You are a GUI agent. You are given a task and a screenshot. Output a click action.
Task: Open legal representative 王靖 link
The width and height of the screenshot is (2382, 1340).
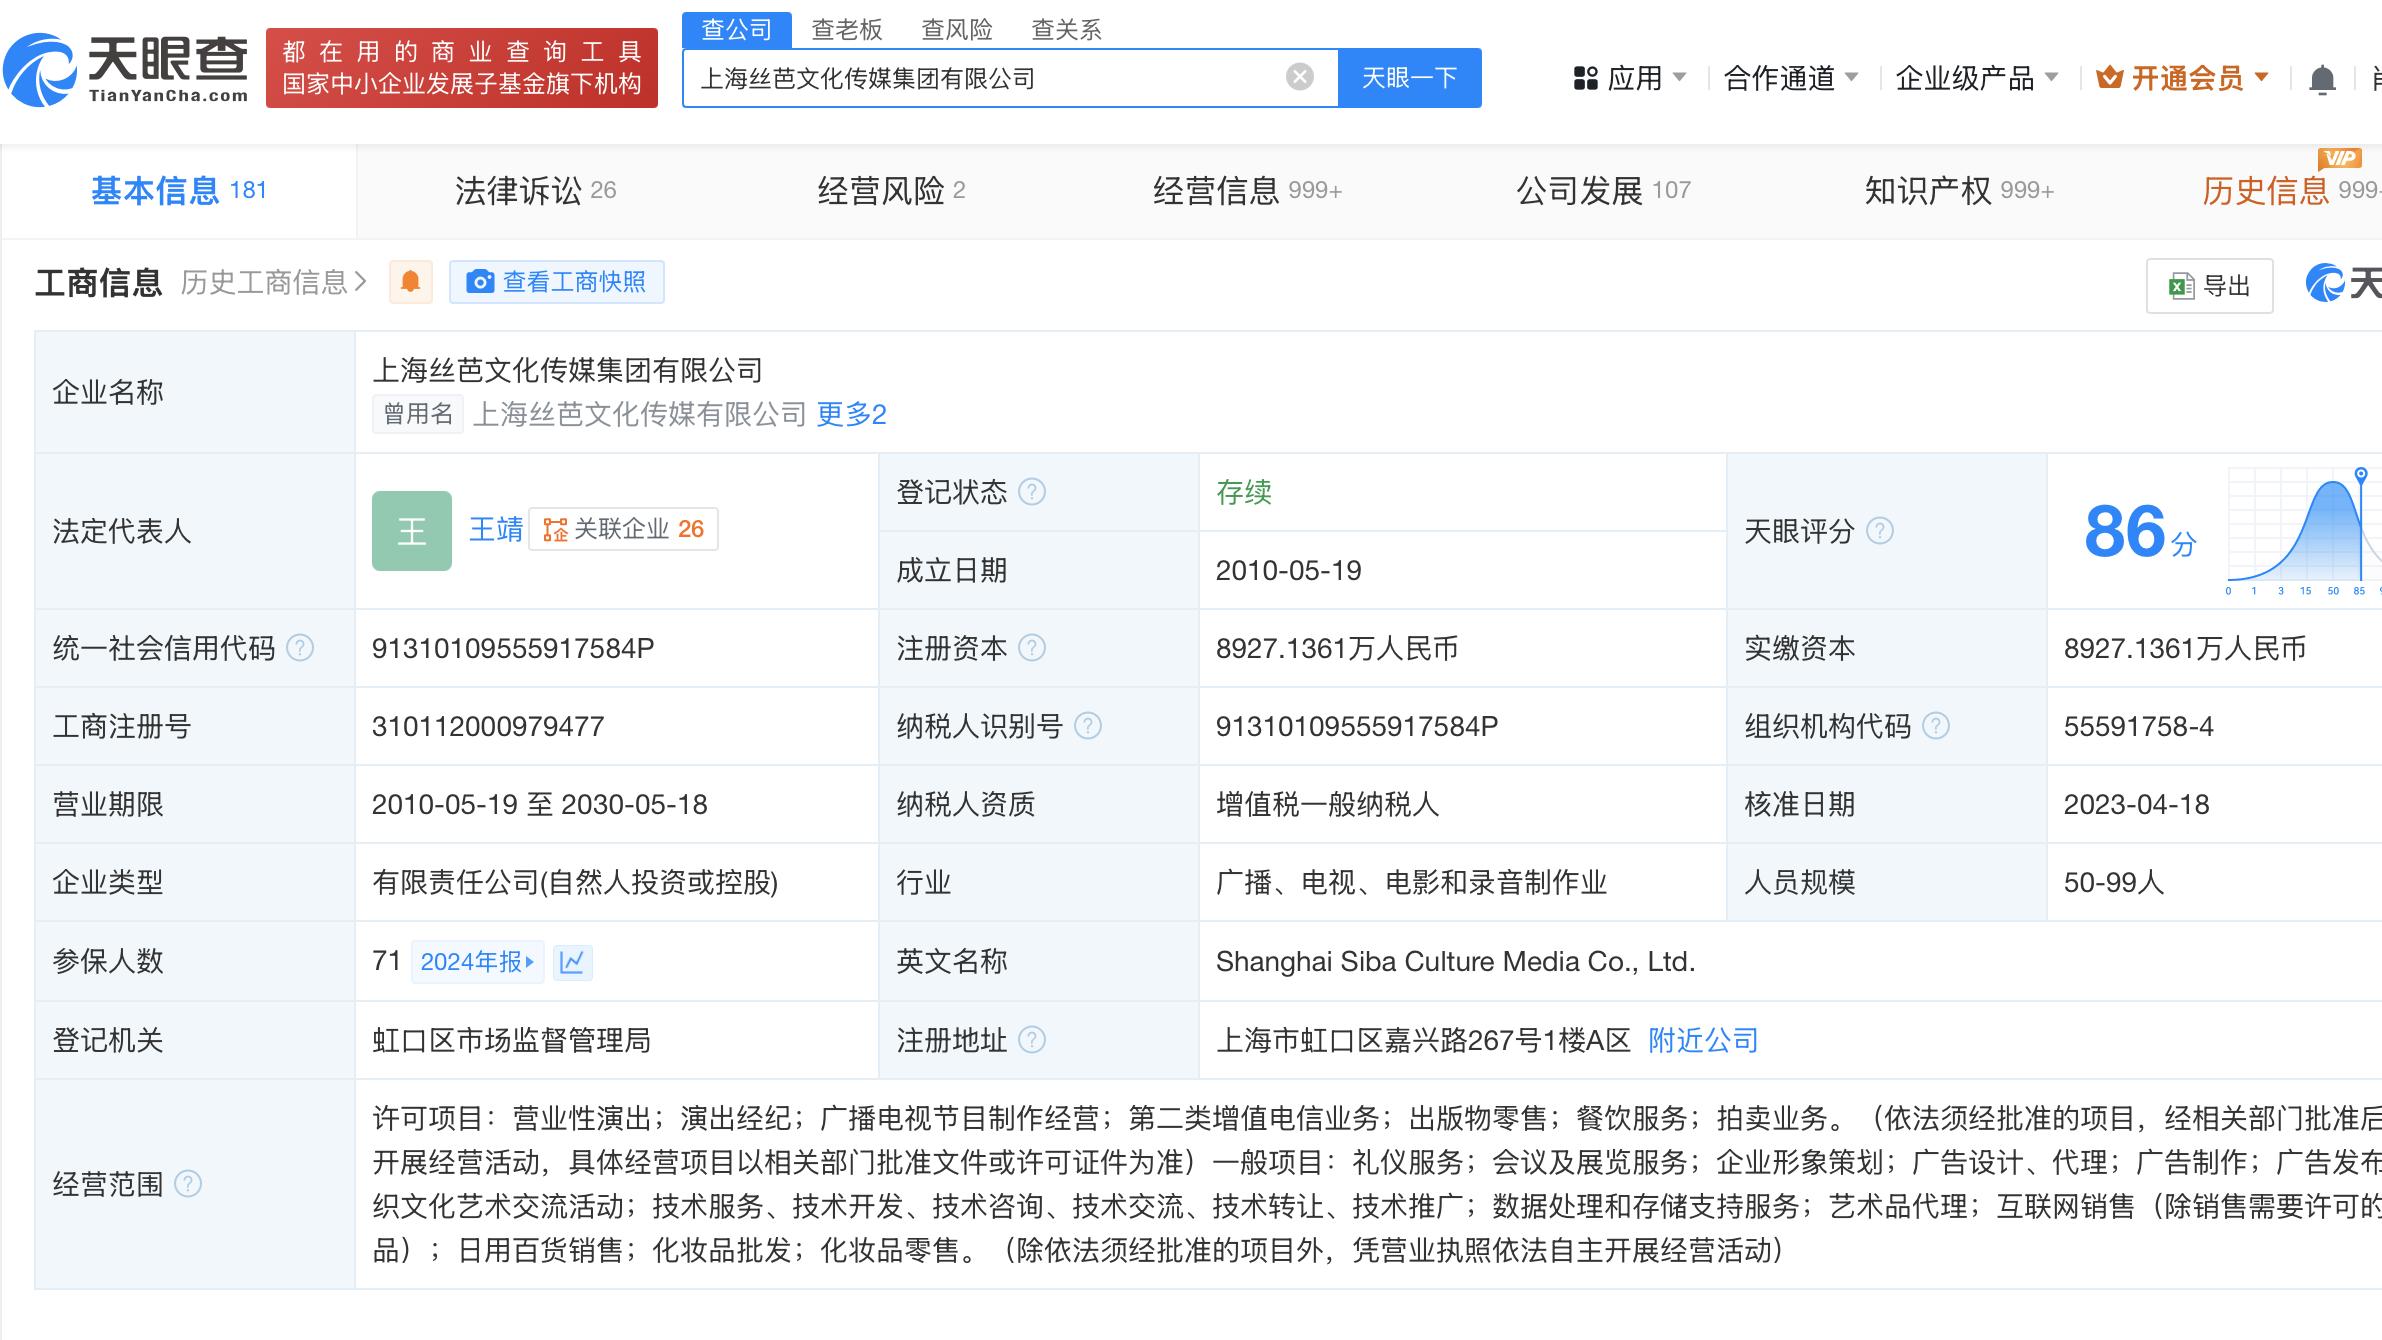pyautogui.click(x=496, y=529)
